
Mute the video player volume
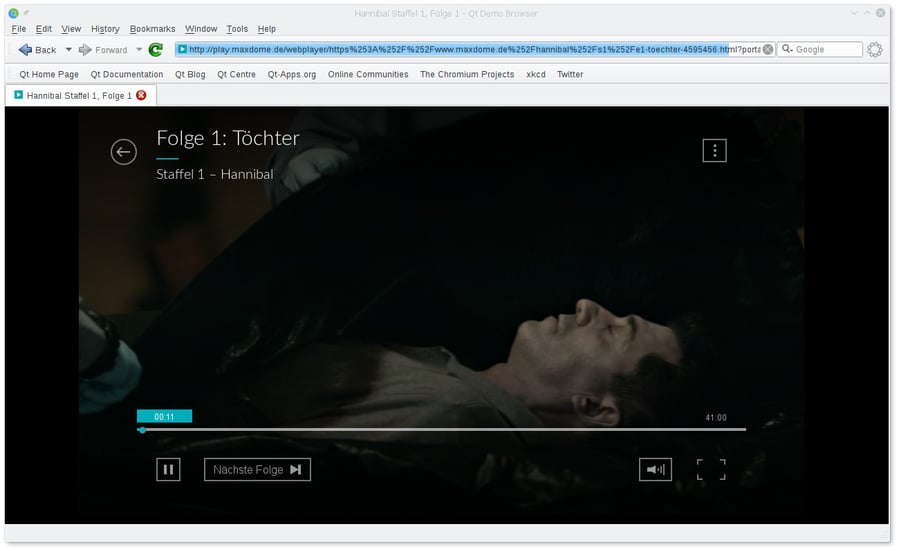[655, 469]
